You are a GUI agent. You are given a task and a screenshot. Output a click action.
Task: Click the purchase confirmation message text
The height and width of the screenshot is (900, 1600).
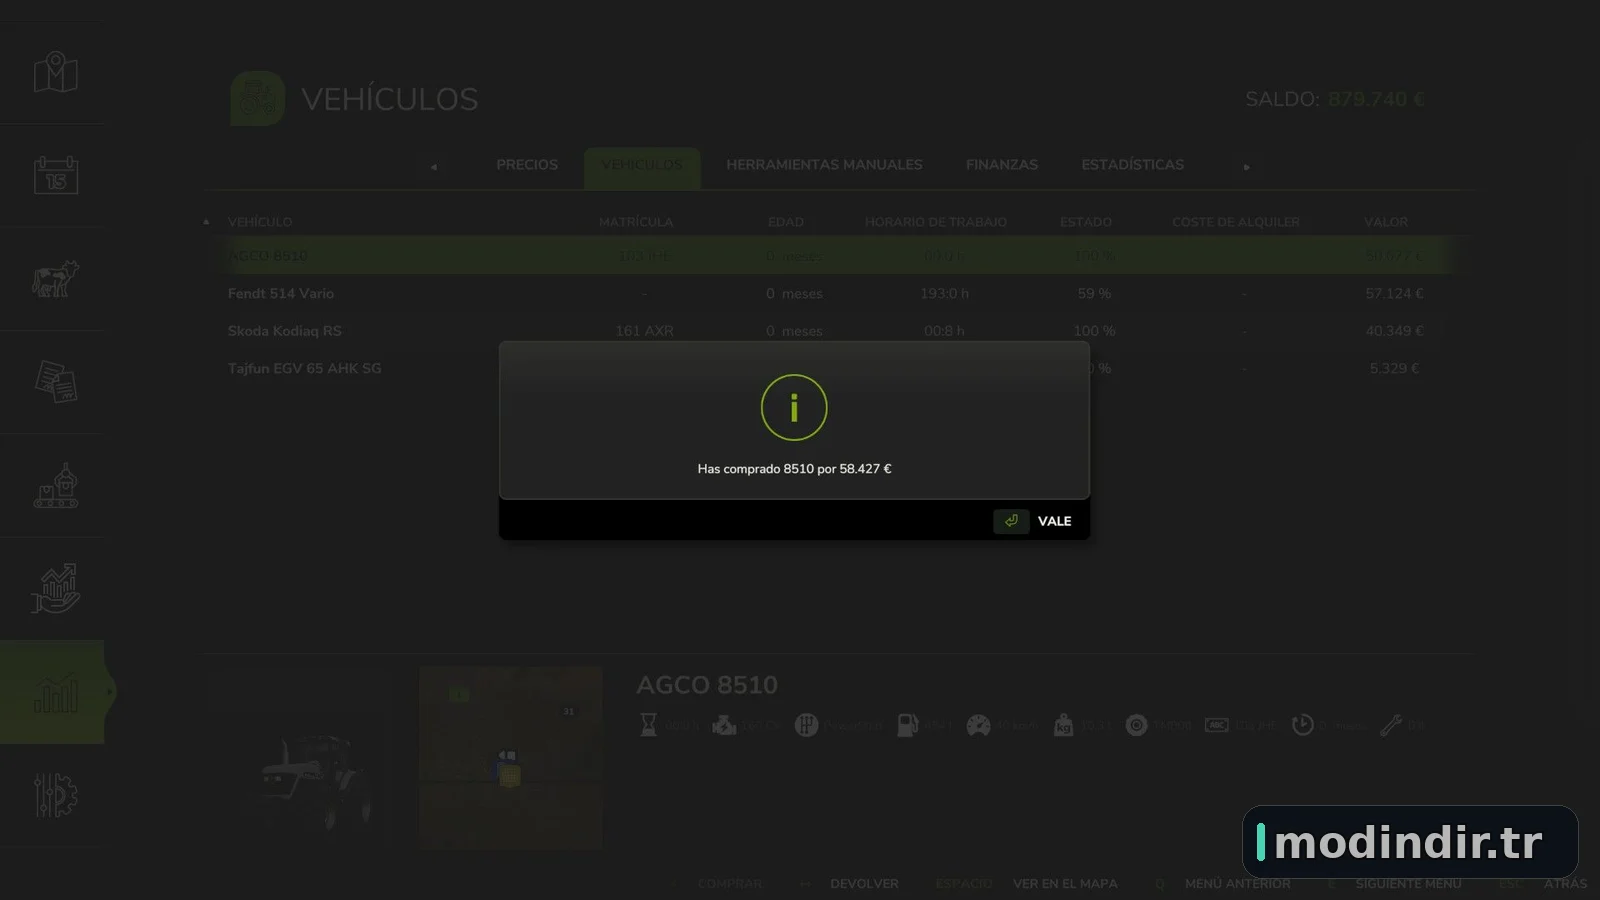point(794,469)
